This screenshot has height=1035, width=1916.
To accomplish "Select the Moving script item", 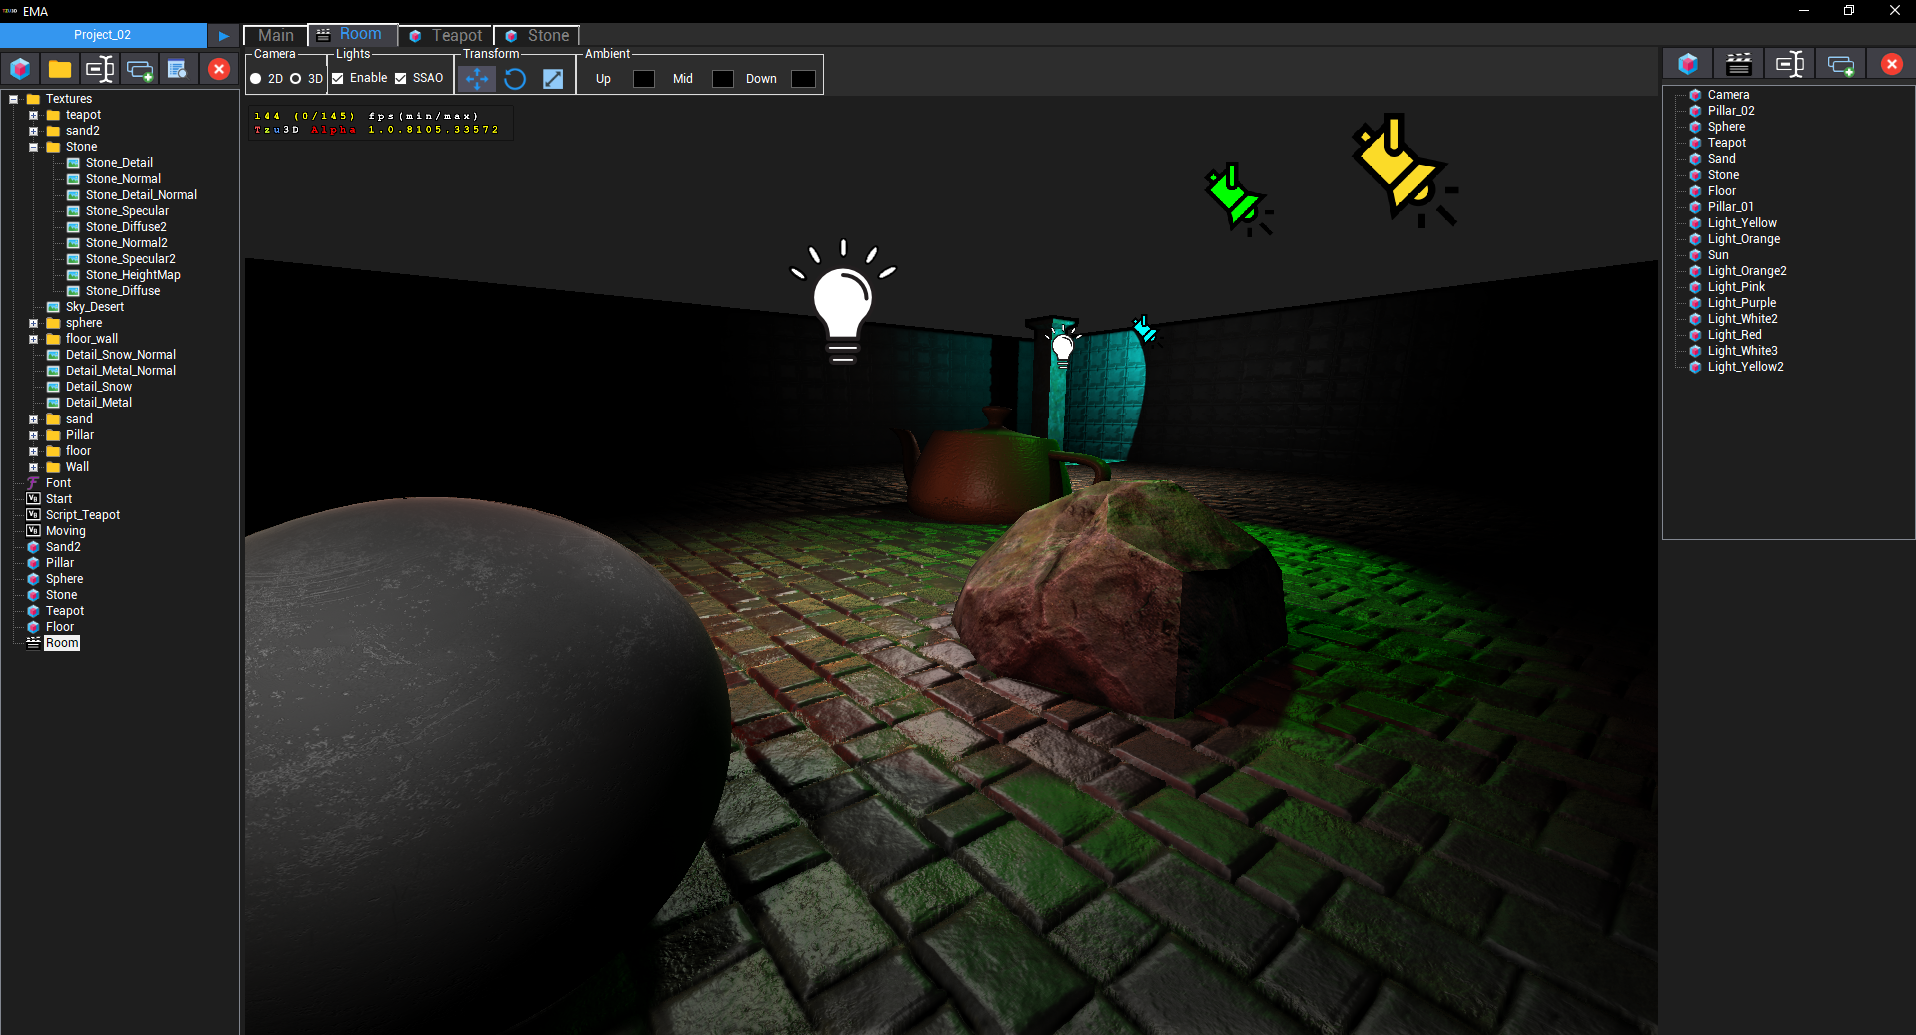I will click(66, 531).
